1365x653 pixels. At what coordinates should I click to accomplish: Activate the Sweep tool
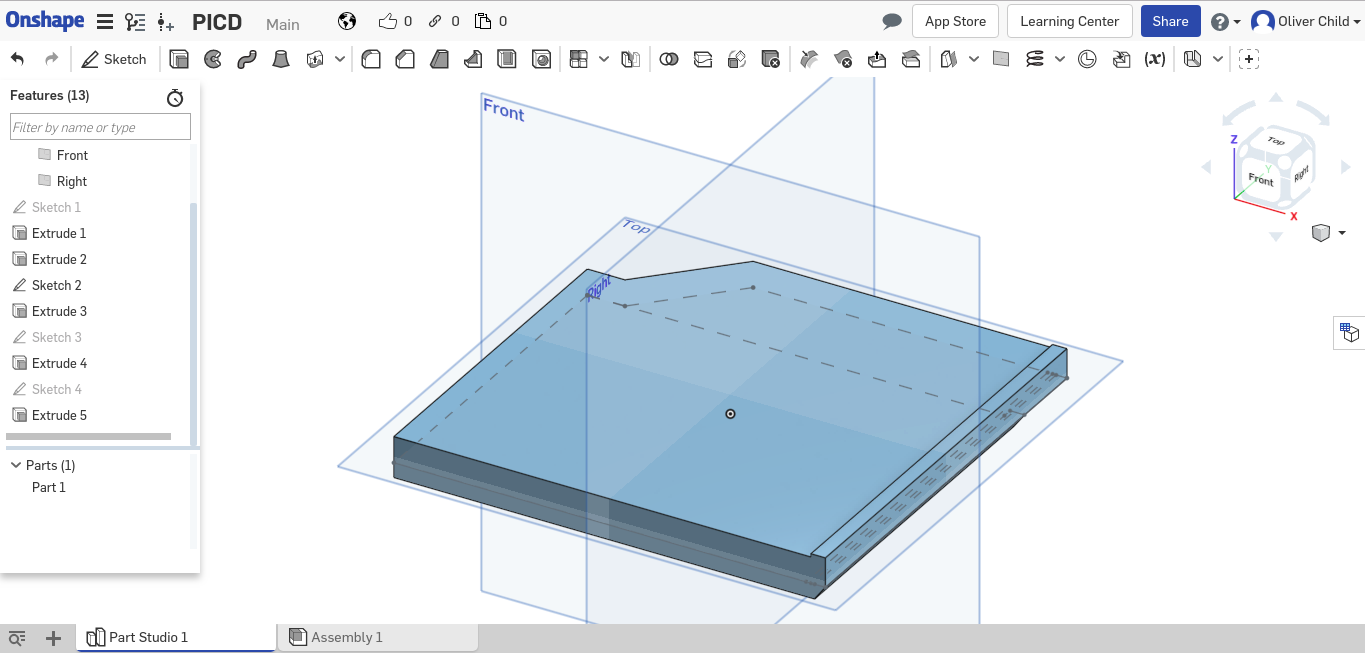pyautogui.click(x=246, y=59)
